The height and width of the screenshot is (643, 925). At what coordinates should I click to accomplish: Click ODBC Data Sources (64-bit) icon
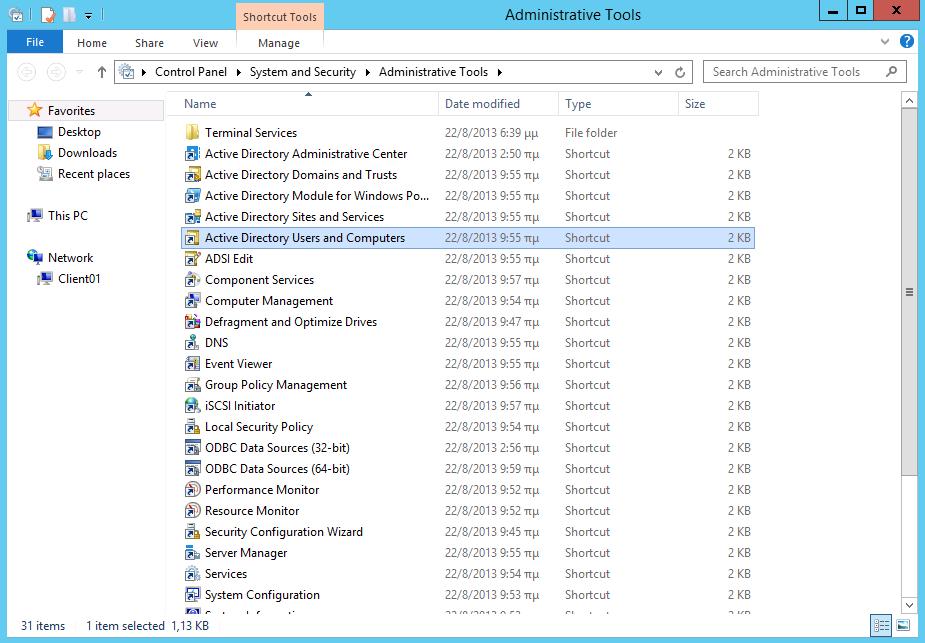click(192, 468)
